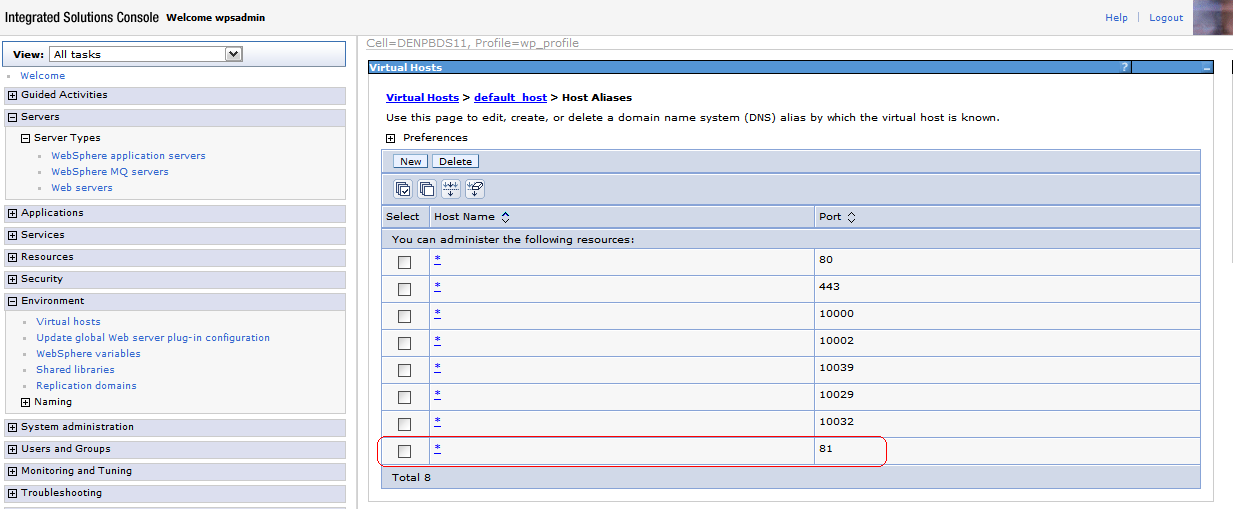Check the box for port 10032 row
This screenshot has height=509, width=1233.
click(x=405, y=424)
